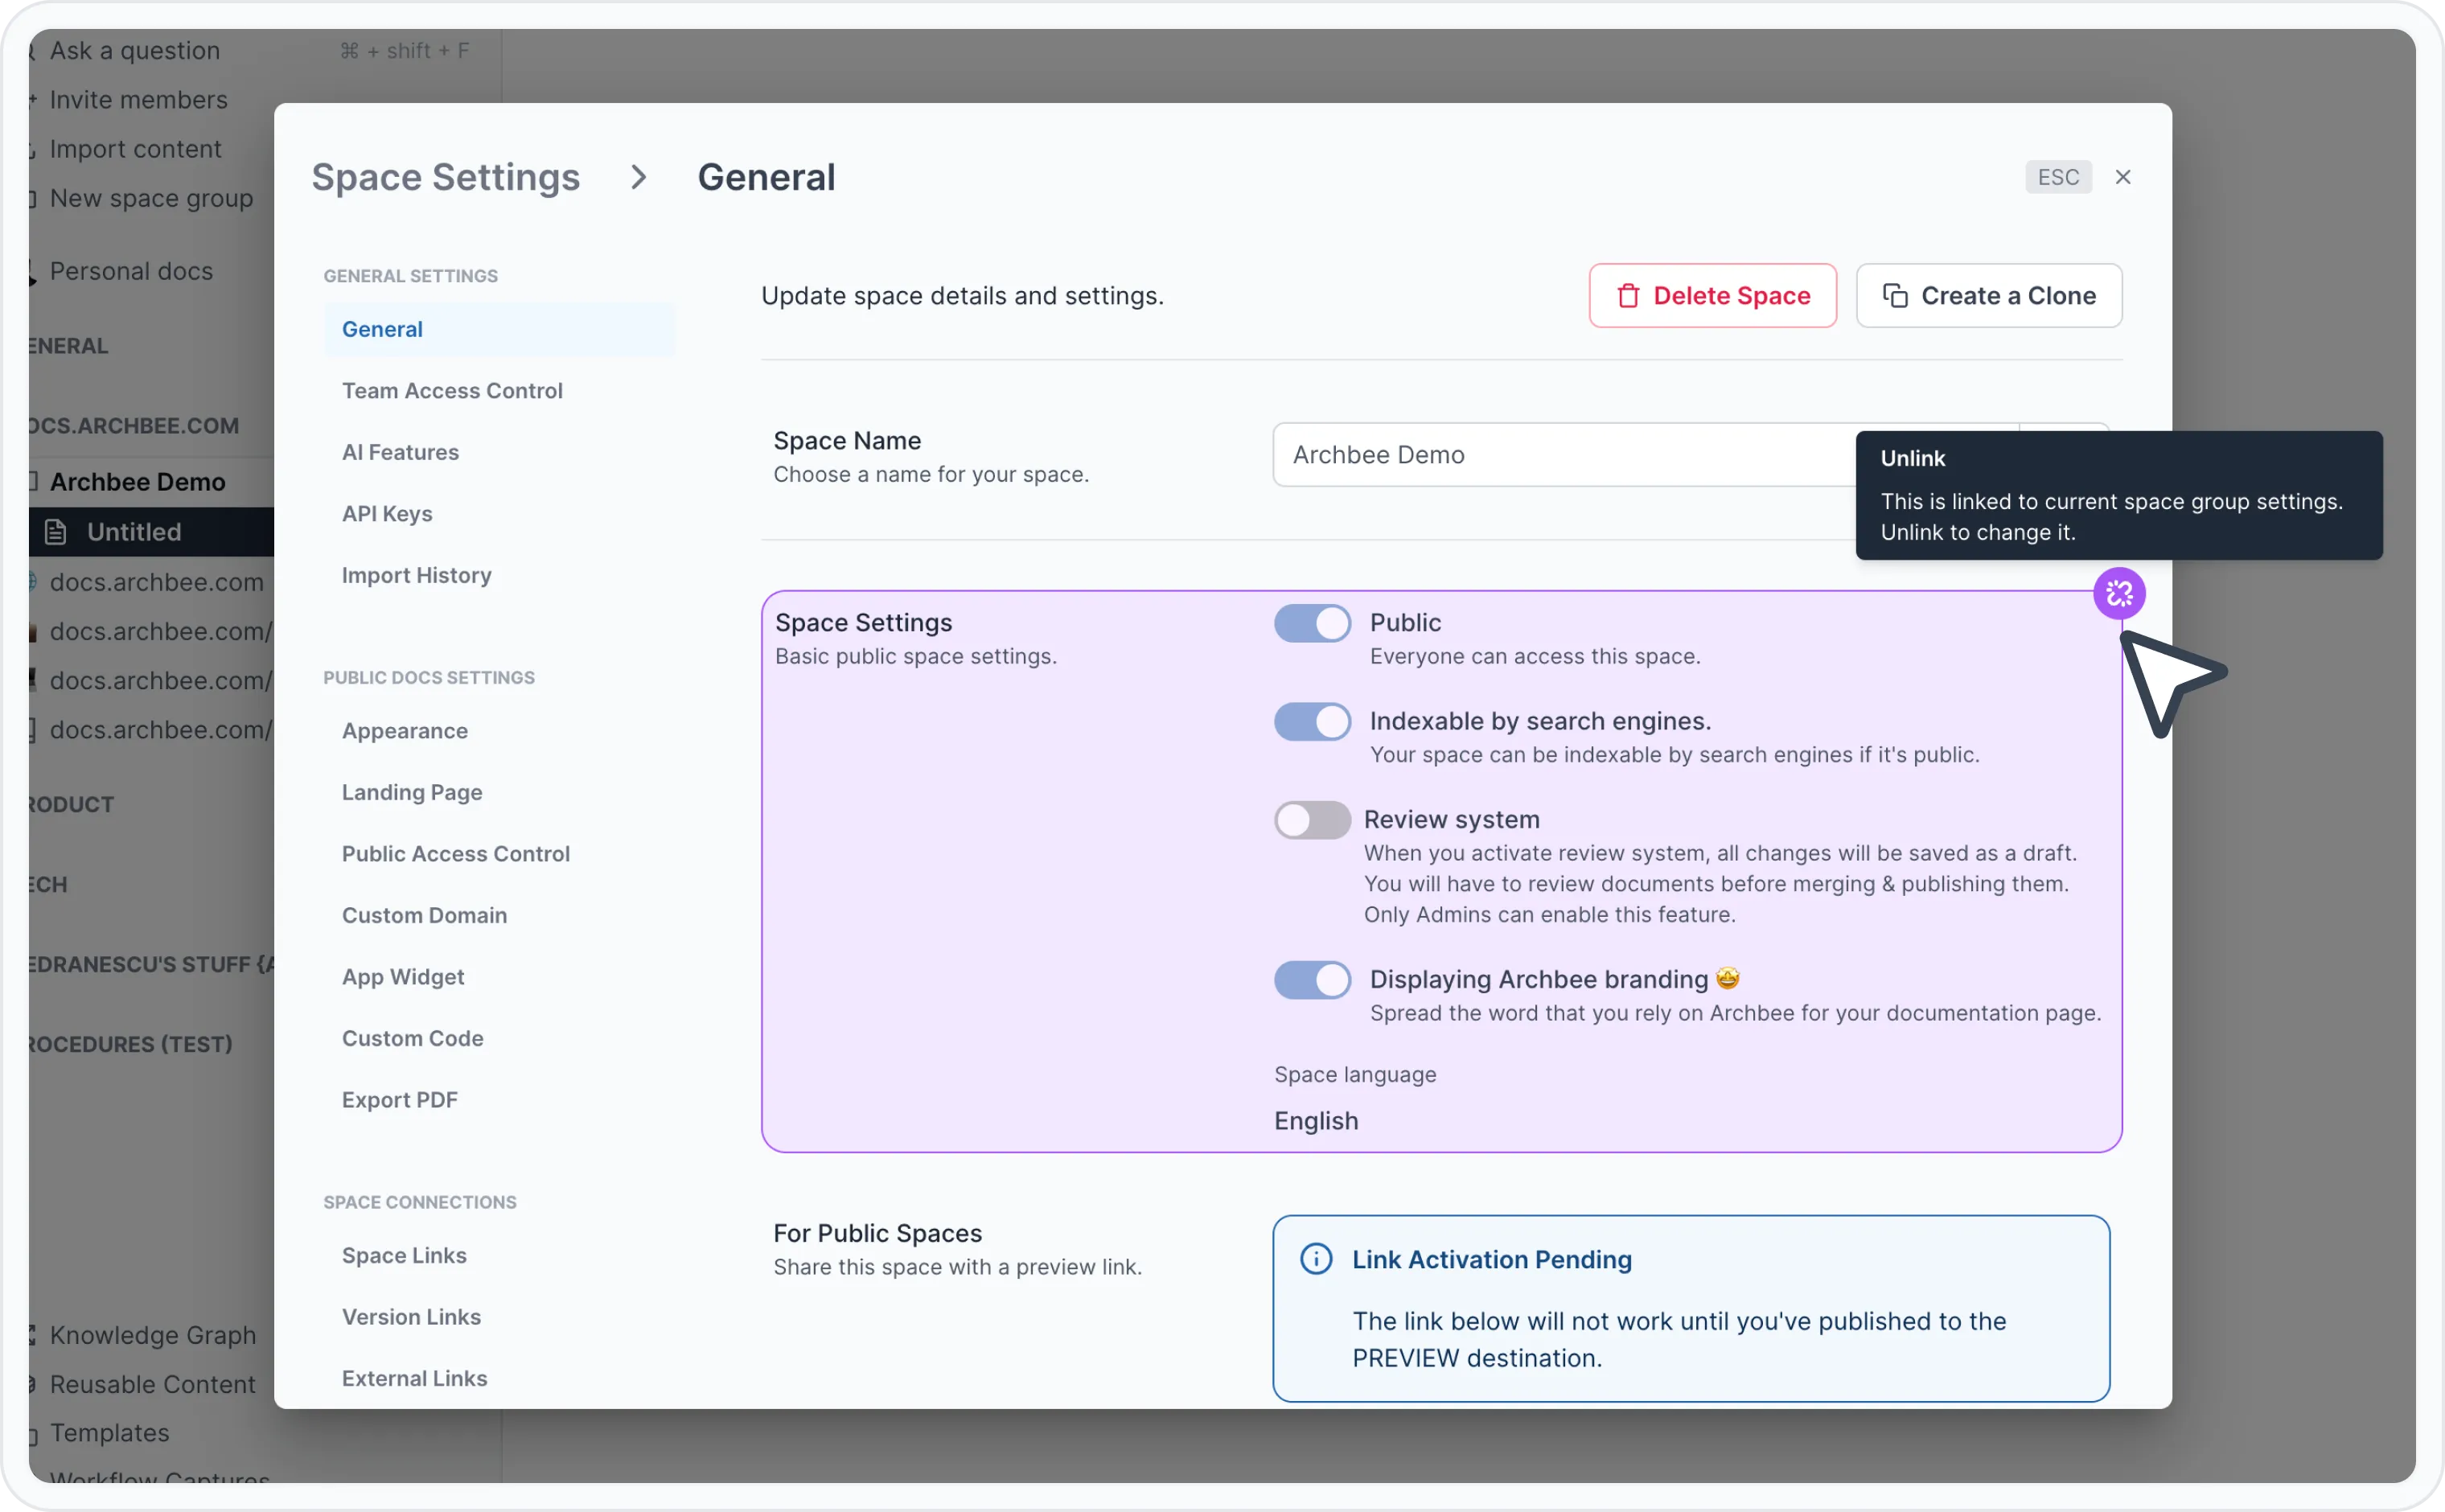
Task: Toggle Indexable by search engines switch
Action: (x=1311, y=722)
